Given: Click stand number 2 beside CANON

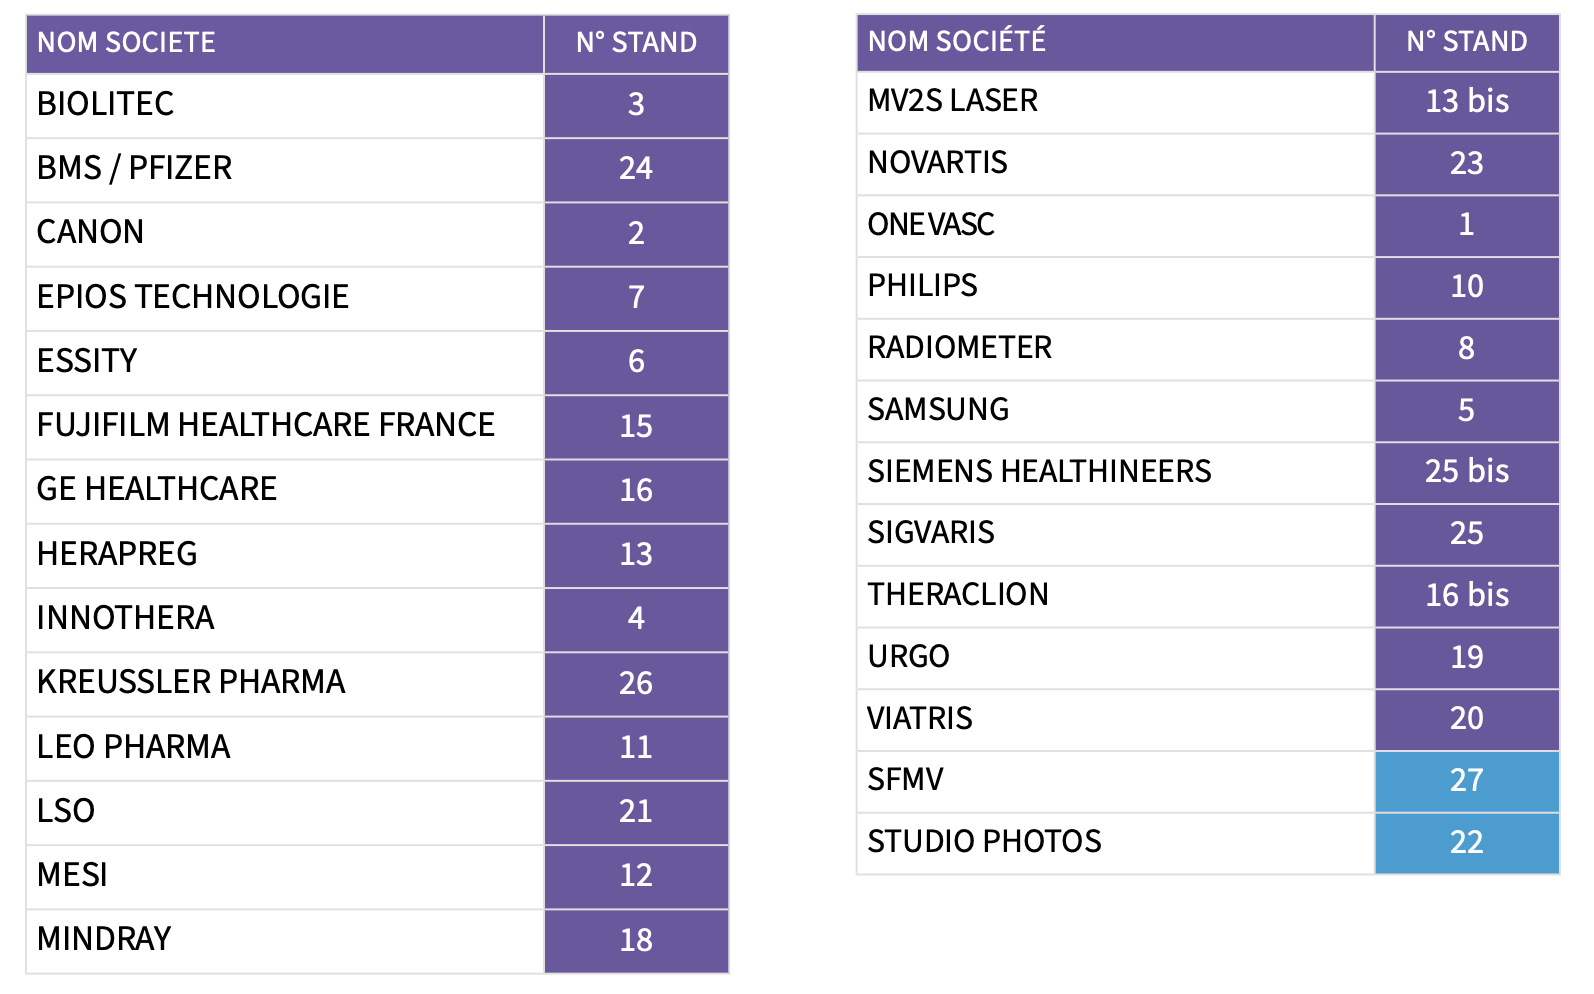Looking at the screenshot, I should click(x=636, y=233).
